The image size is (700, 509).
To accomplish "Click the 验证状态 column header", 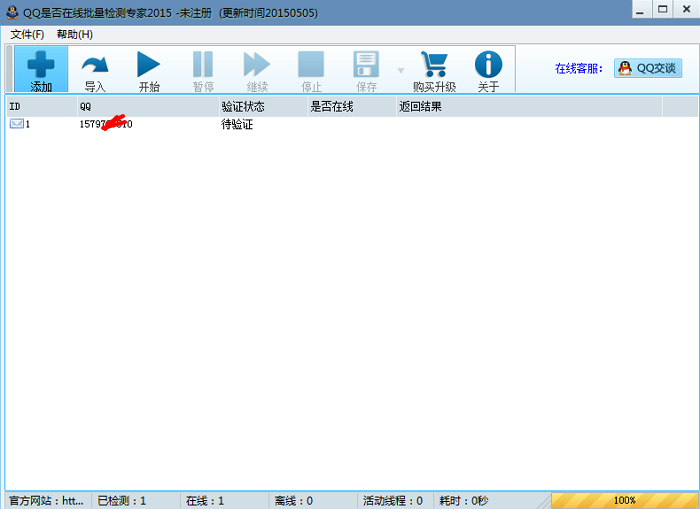I will (x=263, y=106).
